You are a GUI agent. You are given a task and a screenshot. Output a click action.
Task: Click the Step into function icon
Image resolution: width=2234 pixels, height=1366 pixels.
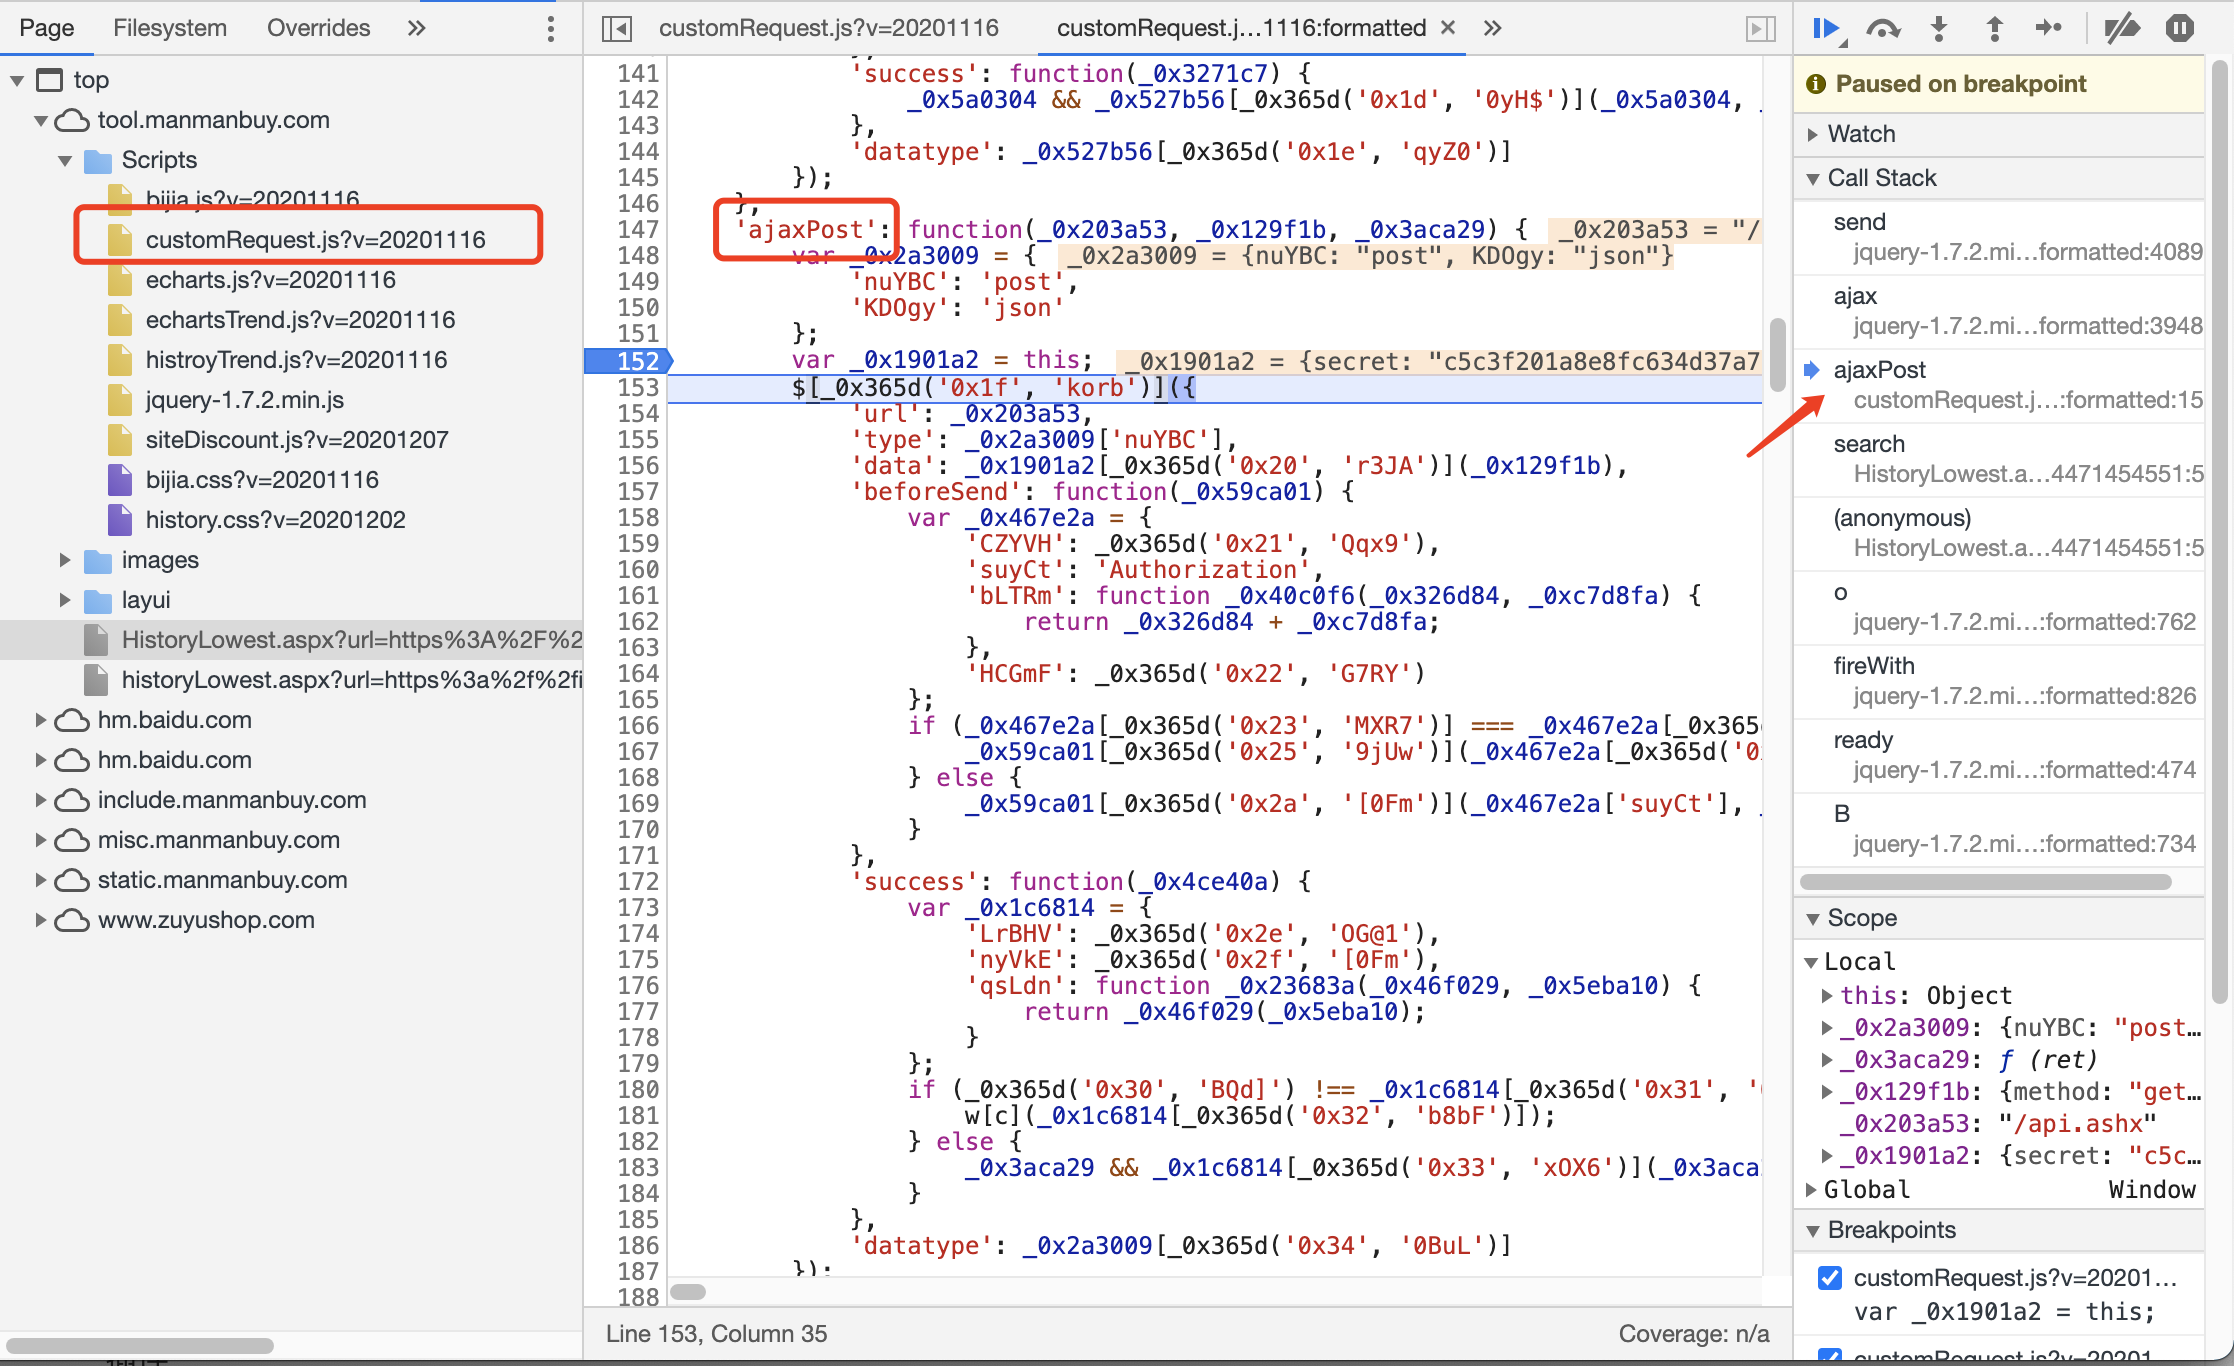pos(1938,28)
